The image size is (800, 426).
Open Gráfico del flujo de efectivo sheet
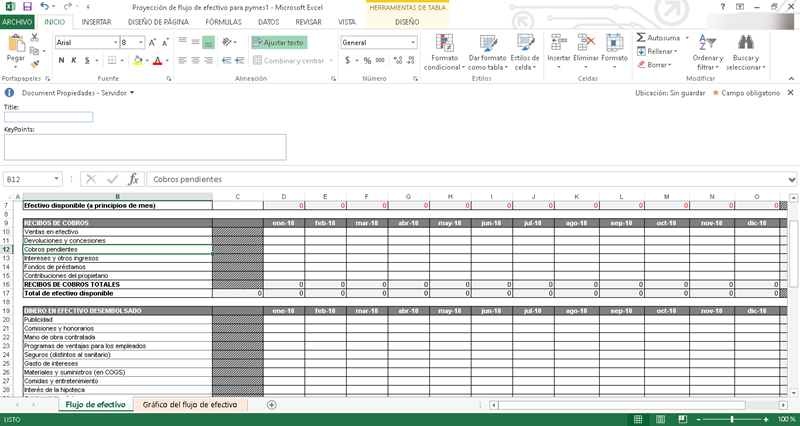(x=190, y=405)
